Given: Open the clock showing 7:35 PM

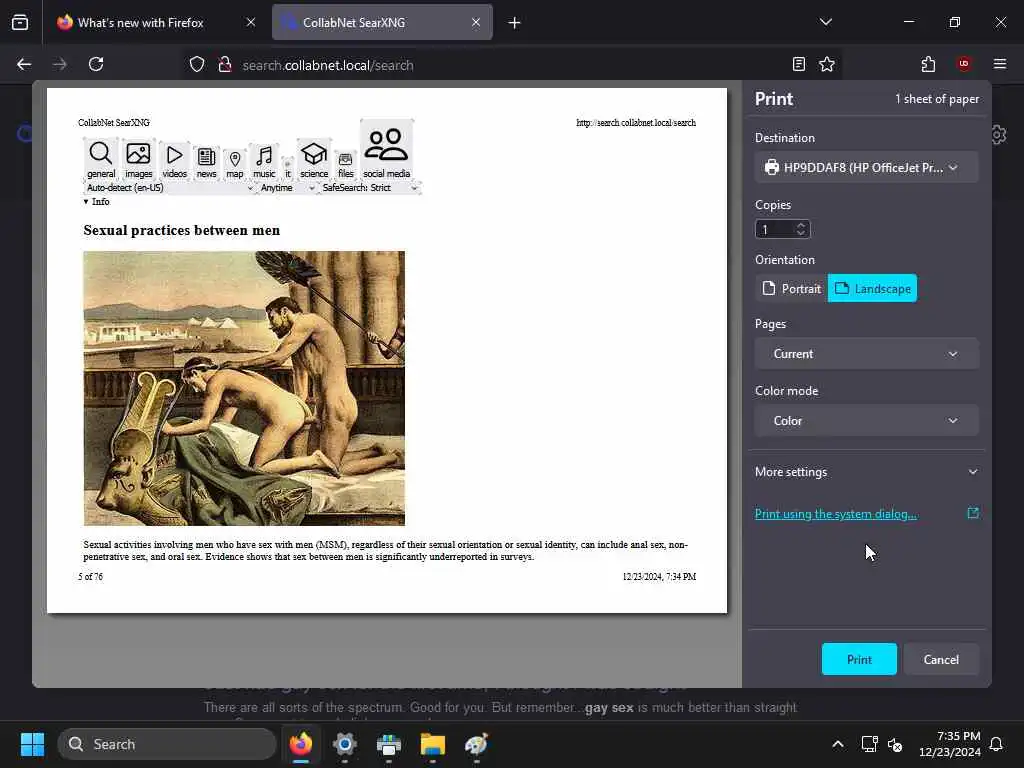Looking at the screenshot, I should [950, 744].
